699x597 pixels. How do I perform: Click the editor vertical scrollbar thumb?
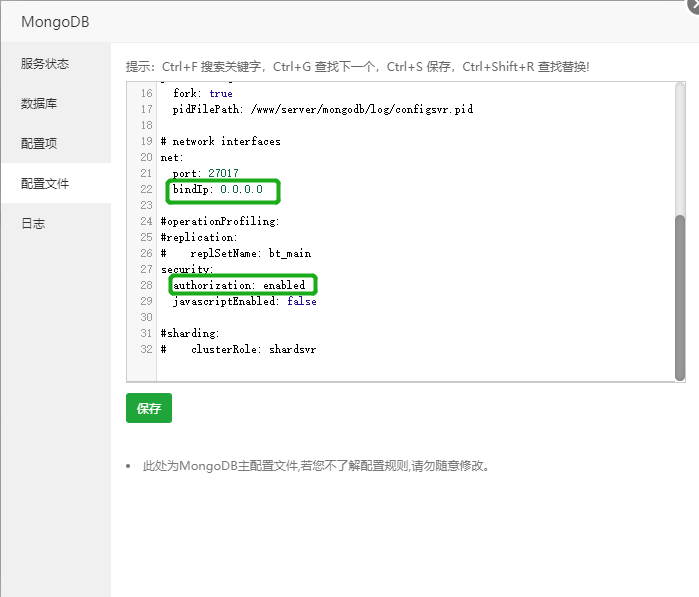[x=679, y=297]
